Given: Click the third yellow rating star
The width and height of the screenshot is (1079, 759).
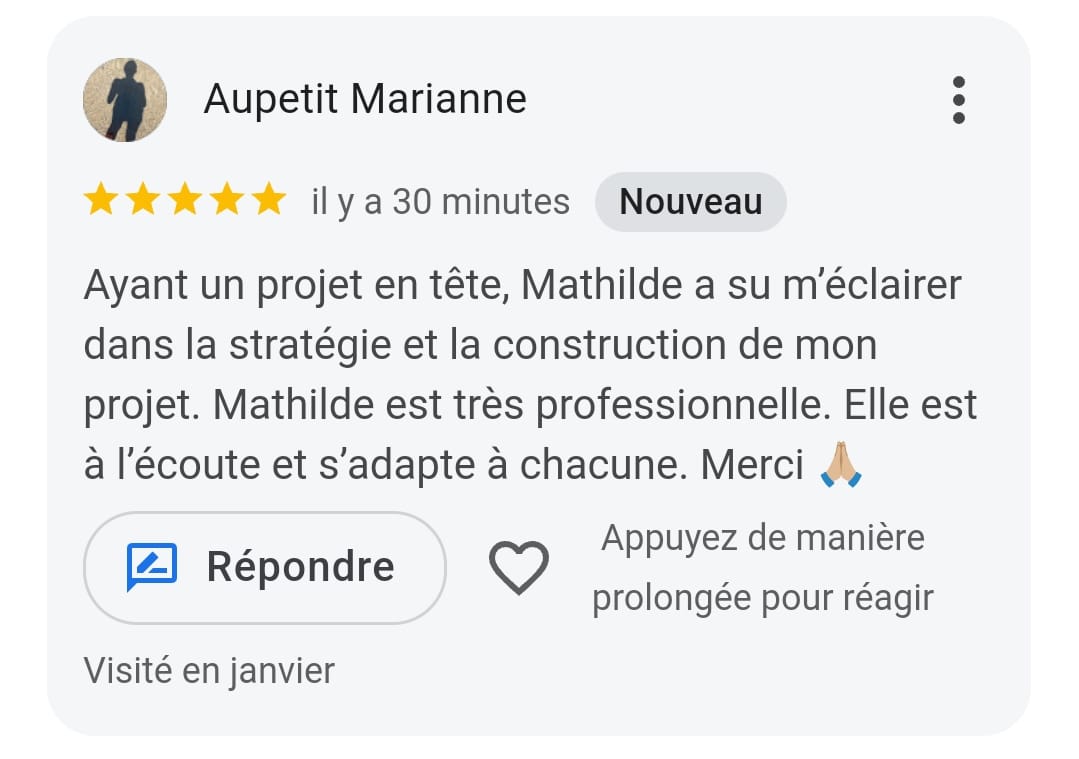Looking at the screenshot, I should [185, 200].
